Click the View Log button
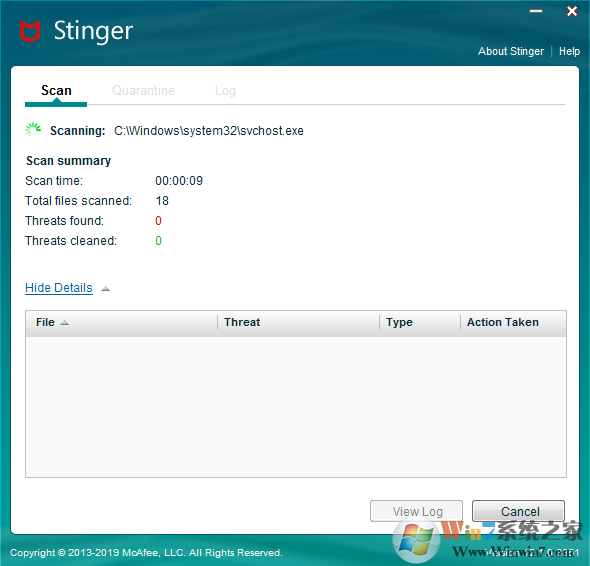 click(417, 511)
